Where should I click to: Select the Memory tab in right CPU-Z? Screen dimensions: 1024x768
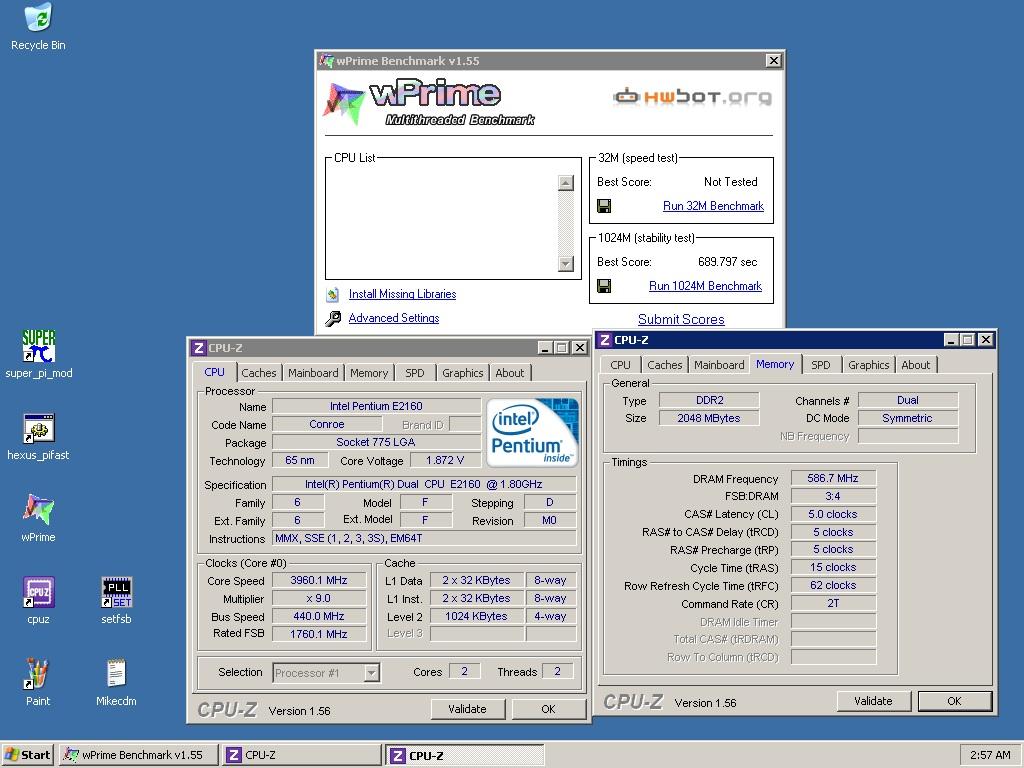(775, 364)
